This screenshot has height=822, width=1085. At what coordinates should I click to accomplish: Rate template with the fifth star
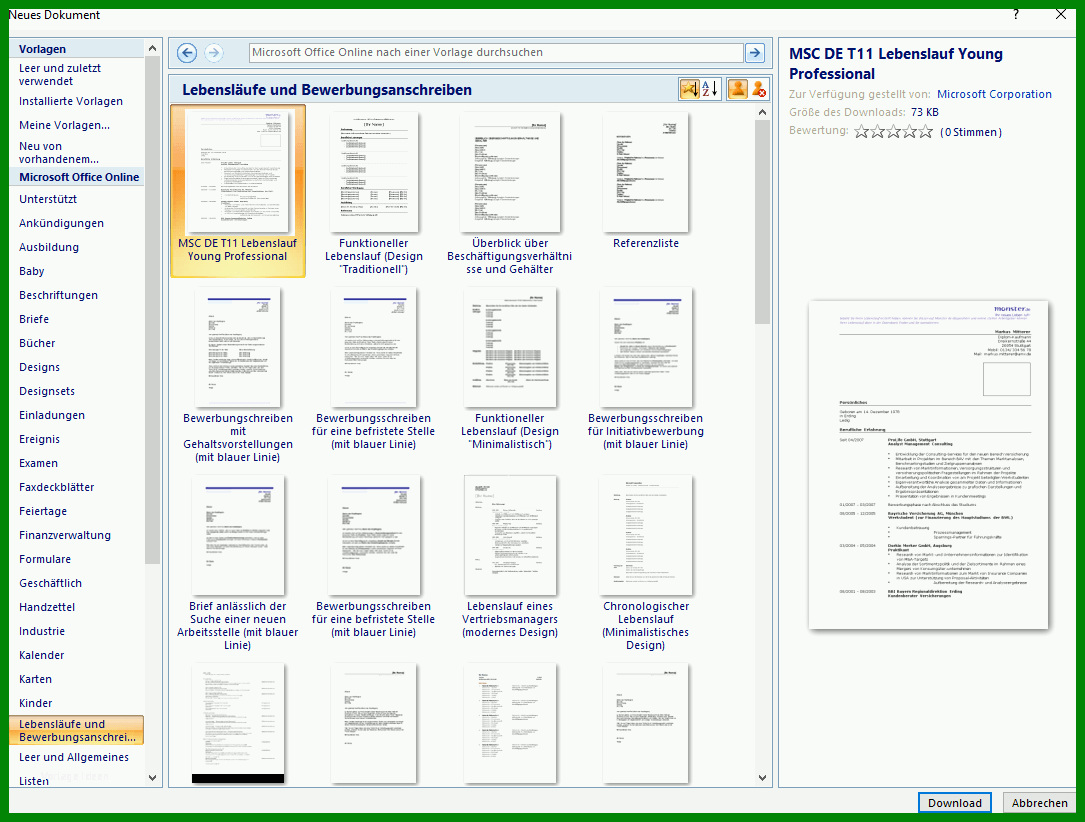tap(925, 131)
